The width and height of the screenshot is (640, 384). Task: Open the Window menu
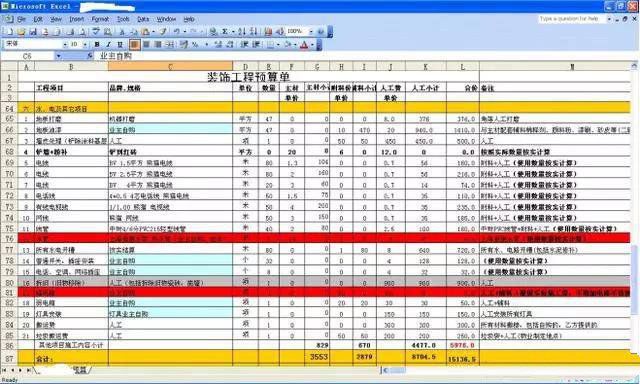166,19
